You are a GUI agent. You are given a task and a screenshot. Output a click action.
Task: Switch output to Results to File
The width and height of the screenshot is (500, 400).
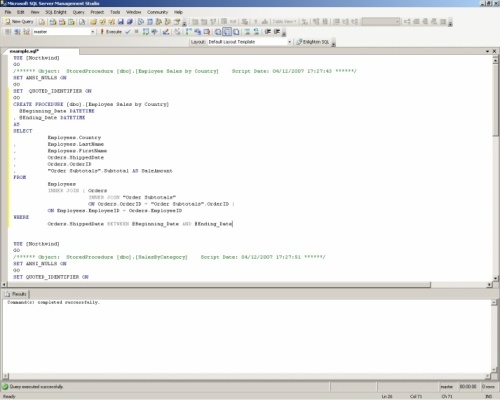tap(236, 32)
